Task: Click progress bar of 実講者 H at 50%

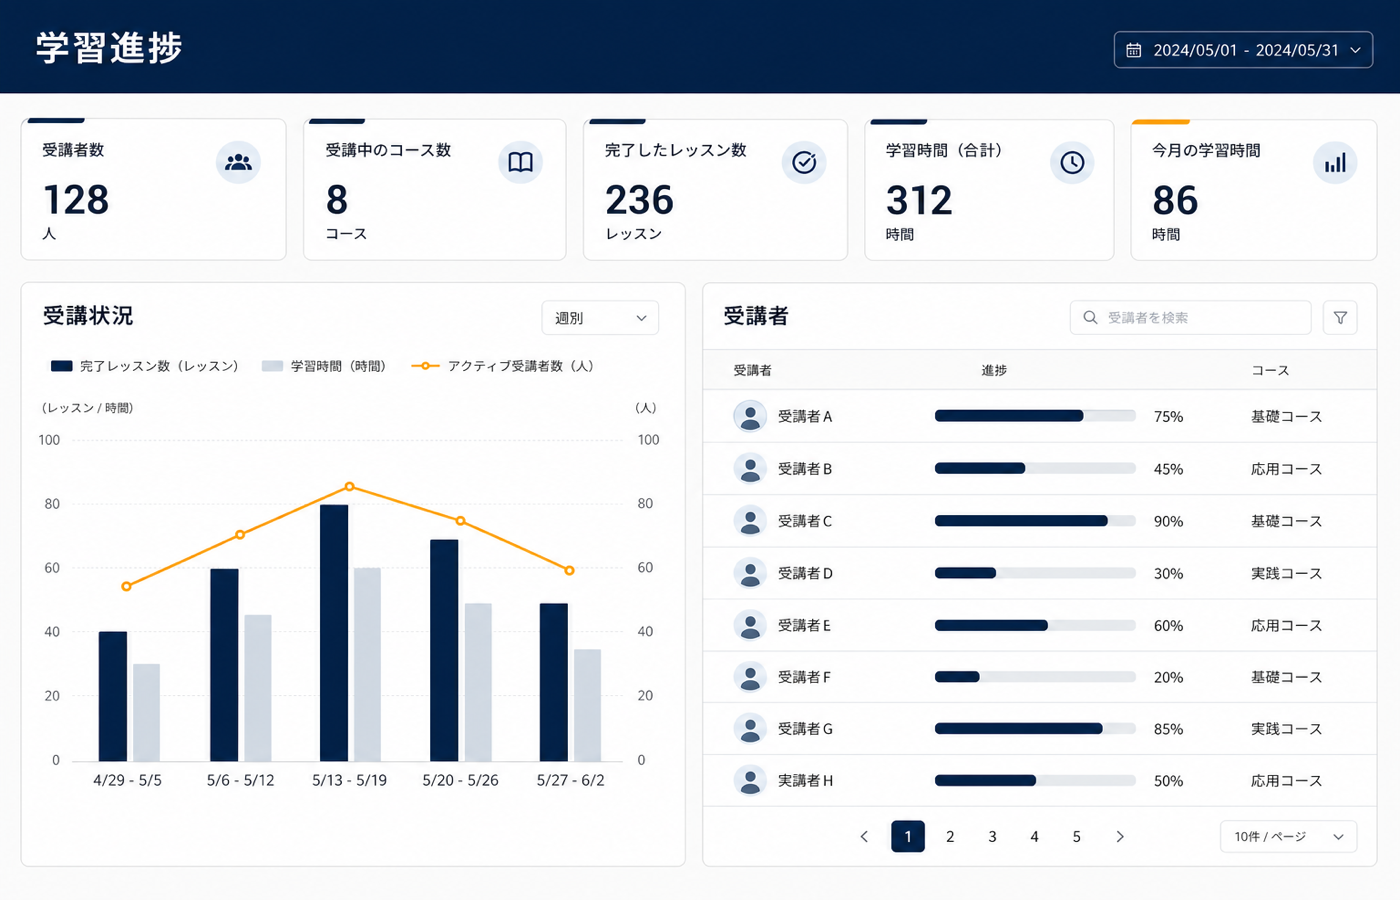Action: 1035,780
